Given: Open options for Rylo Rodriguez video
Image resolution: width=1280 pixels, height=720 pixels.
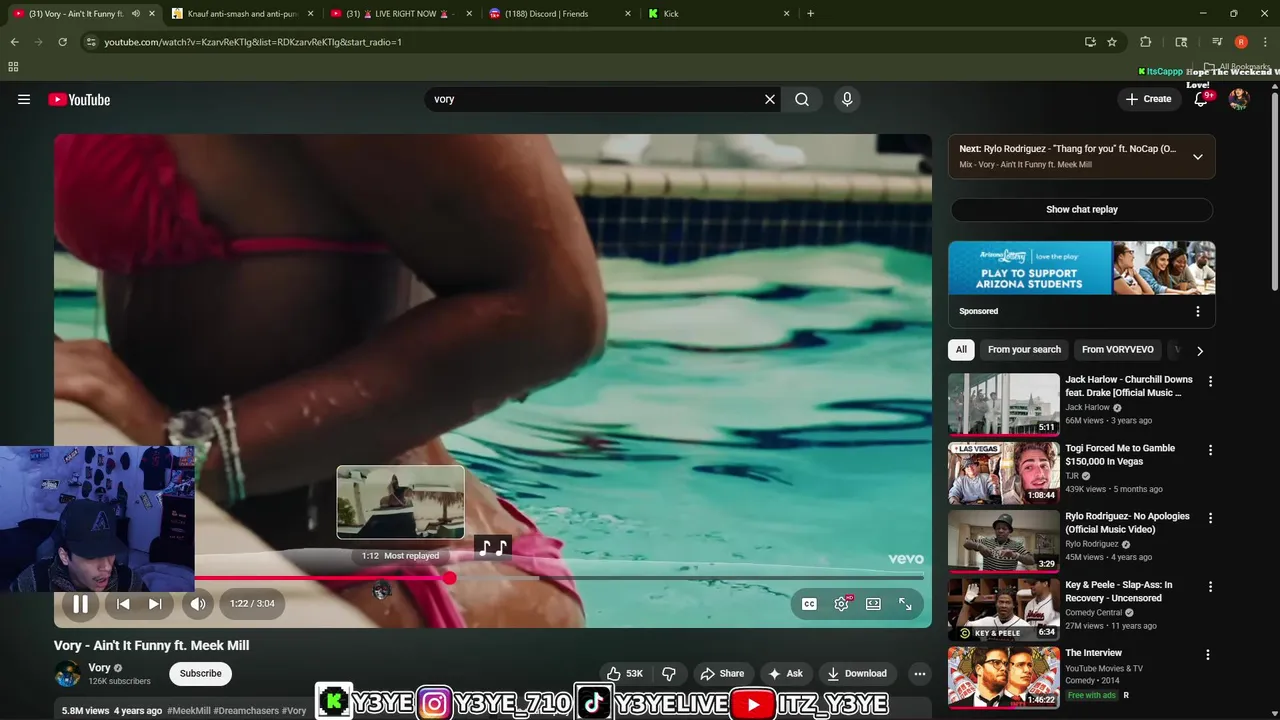Looking at the screenshot, I should point(1210,518).
